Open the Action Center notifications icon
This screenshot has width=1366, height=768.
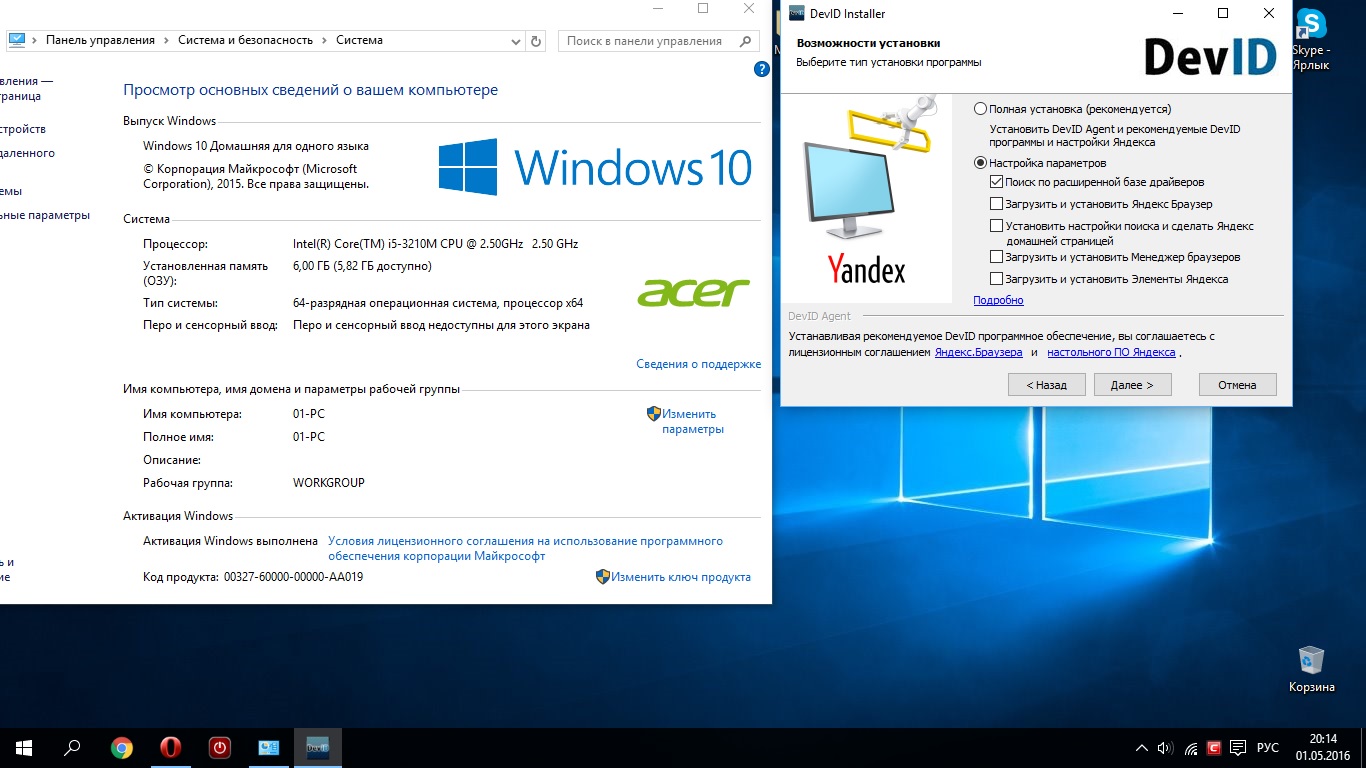point(1238,748)
